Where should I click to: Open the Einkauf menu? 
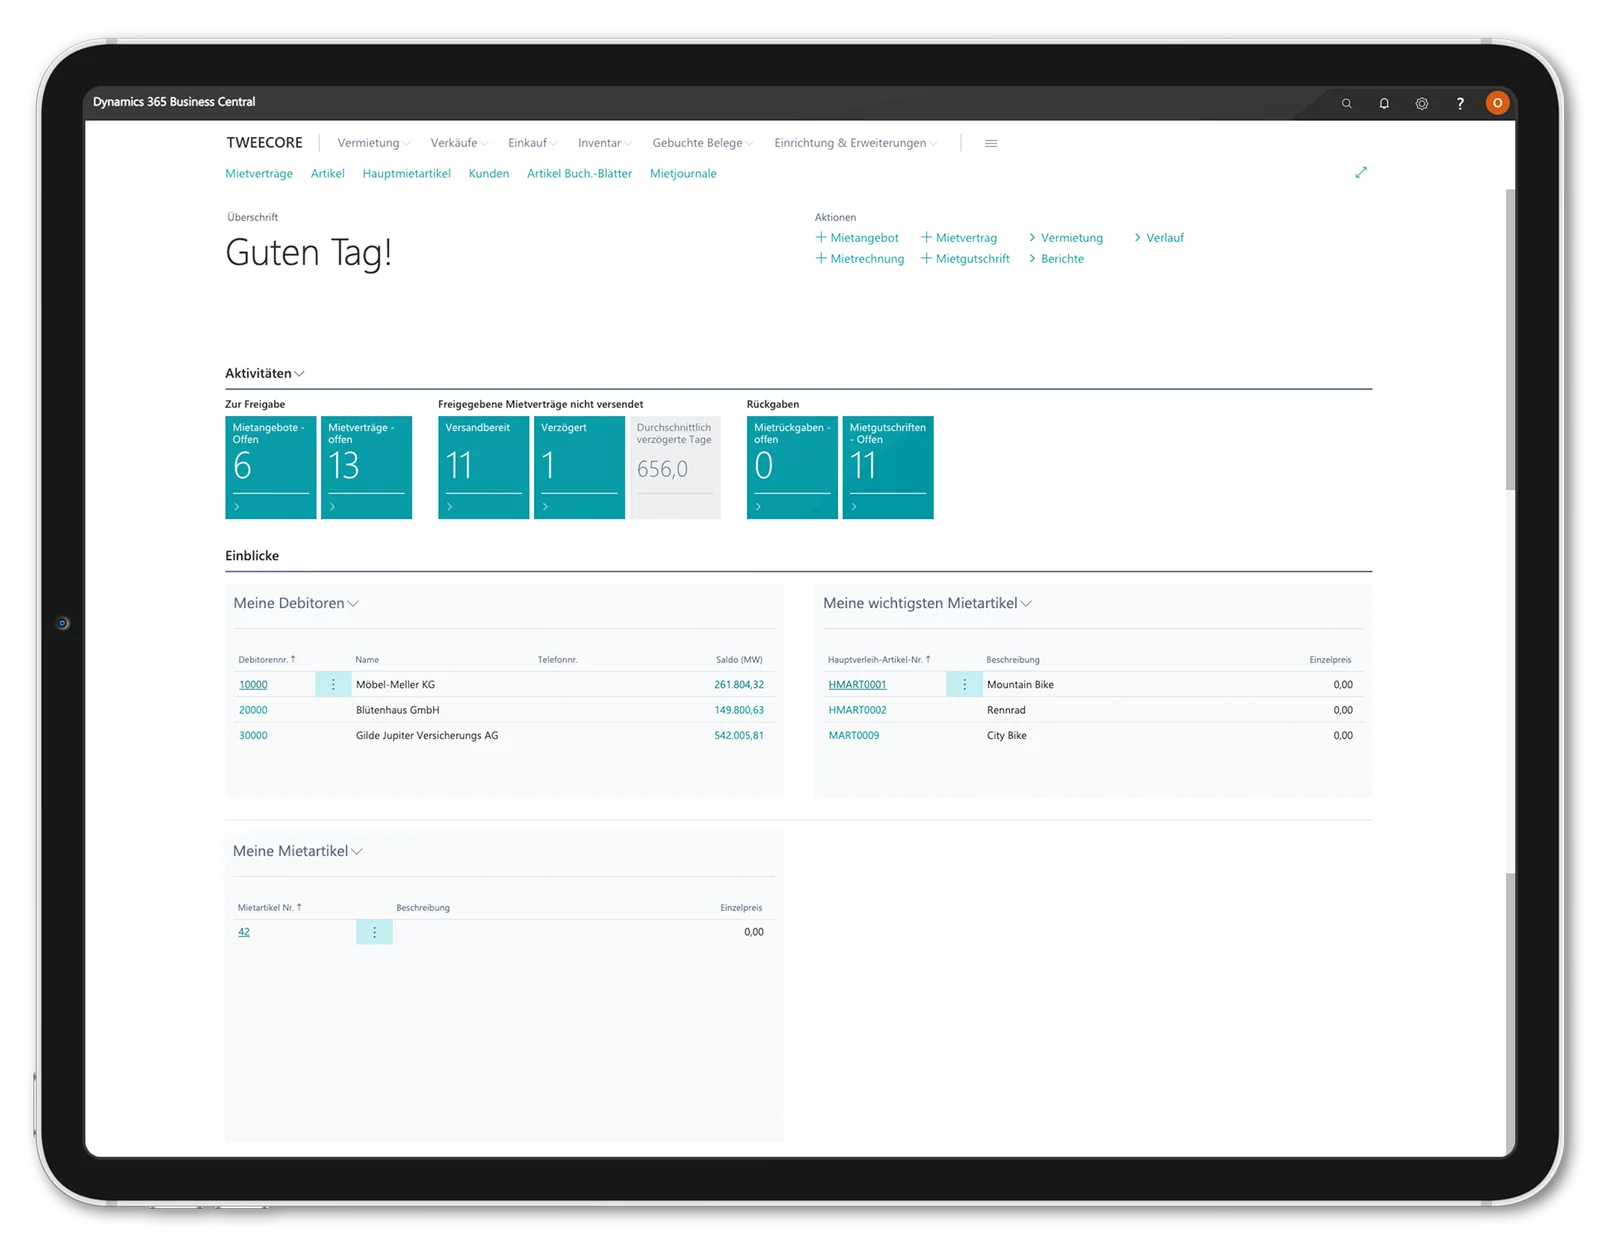[532, 143]
